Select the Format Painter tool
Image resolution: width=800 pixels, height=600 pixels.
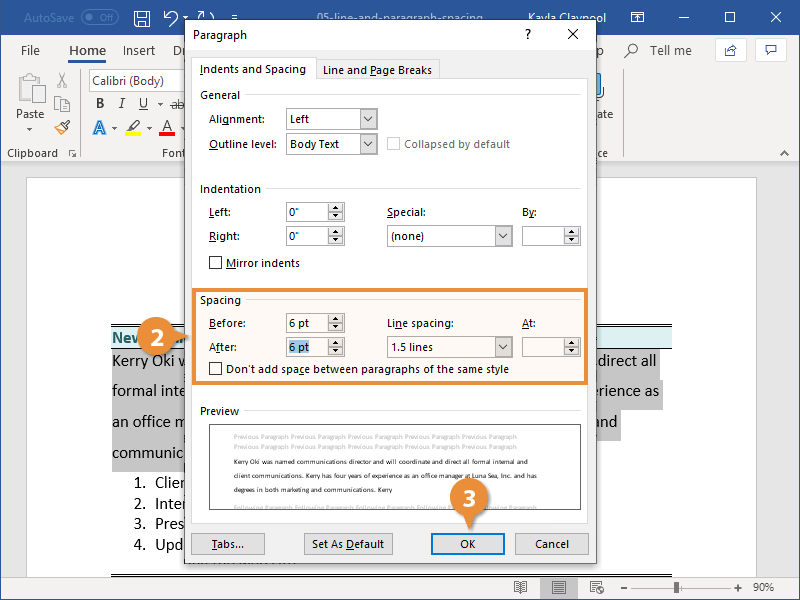pos(60,127)
